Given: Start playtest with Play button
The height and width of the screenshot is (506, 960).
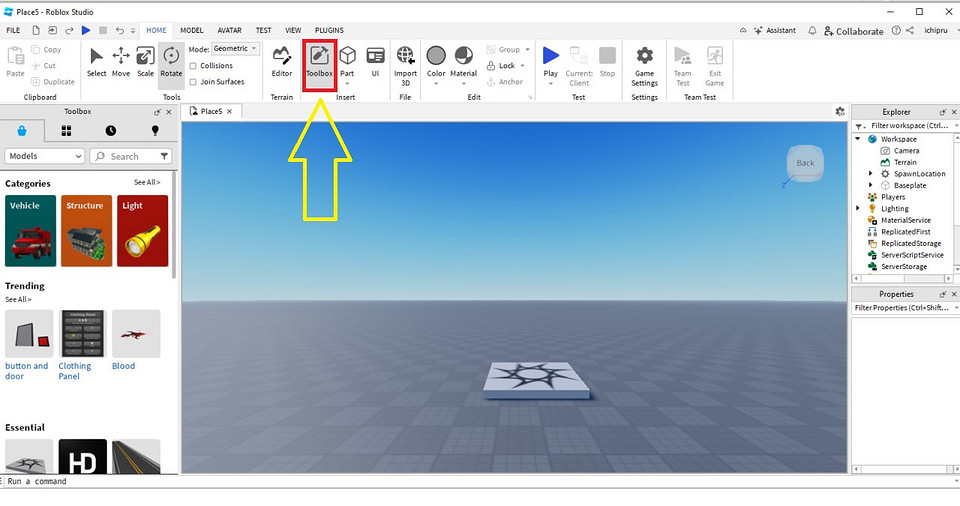Looking at the screenshot, I should (550, 61).
